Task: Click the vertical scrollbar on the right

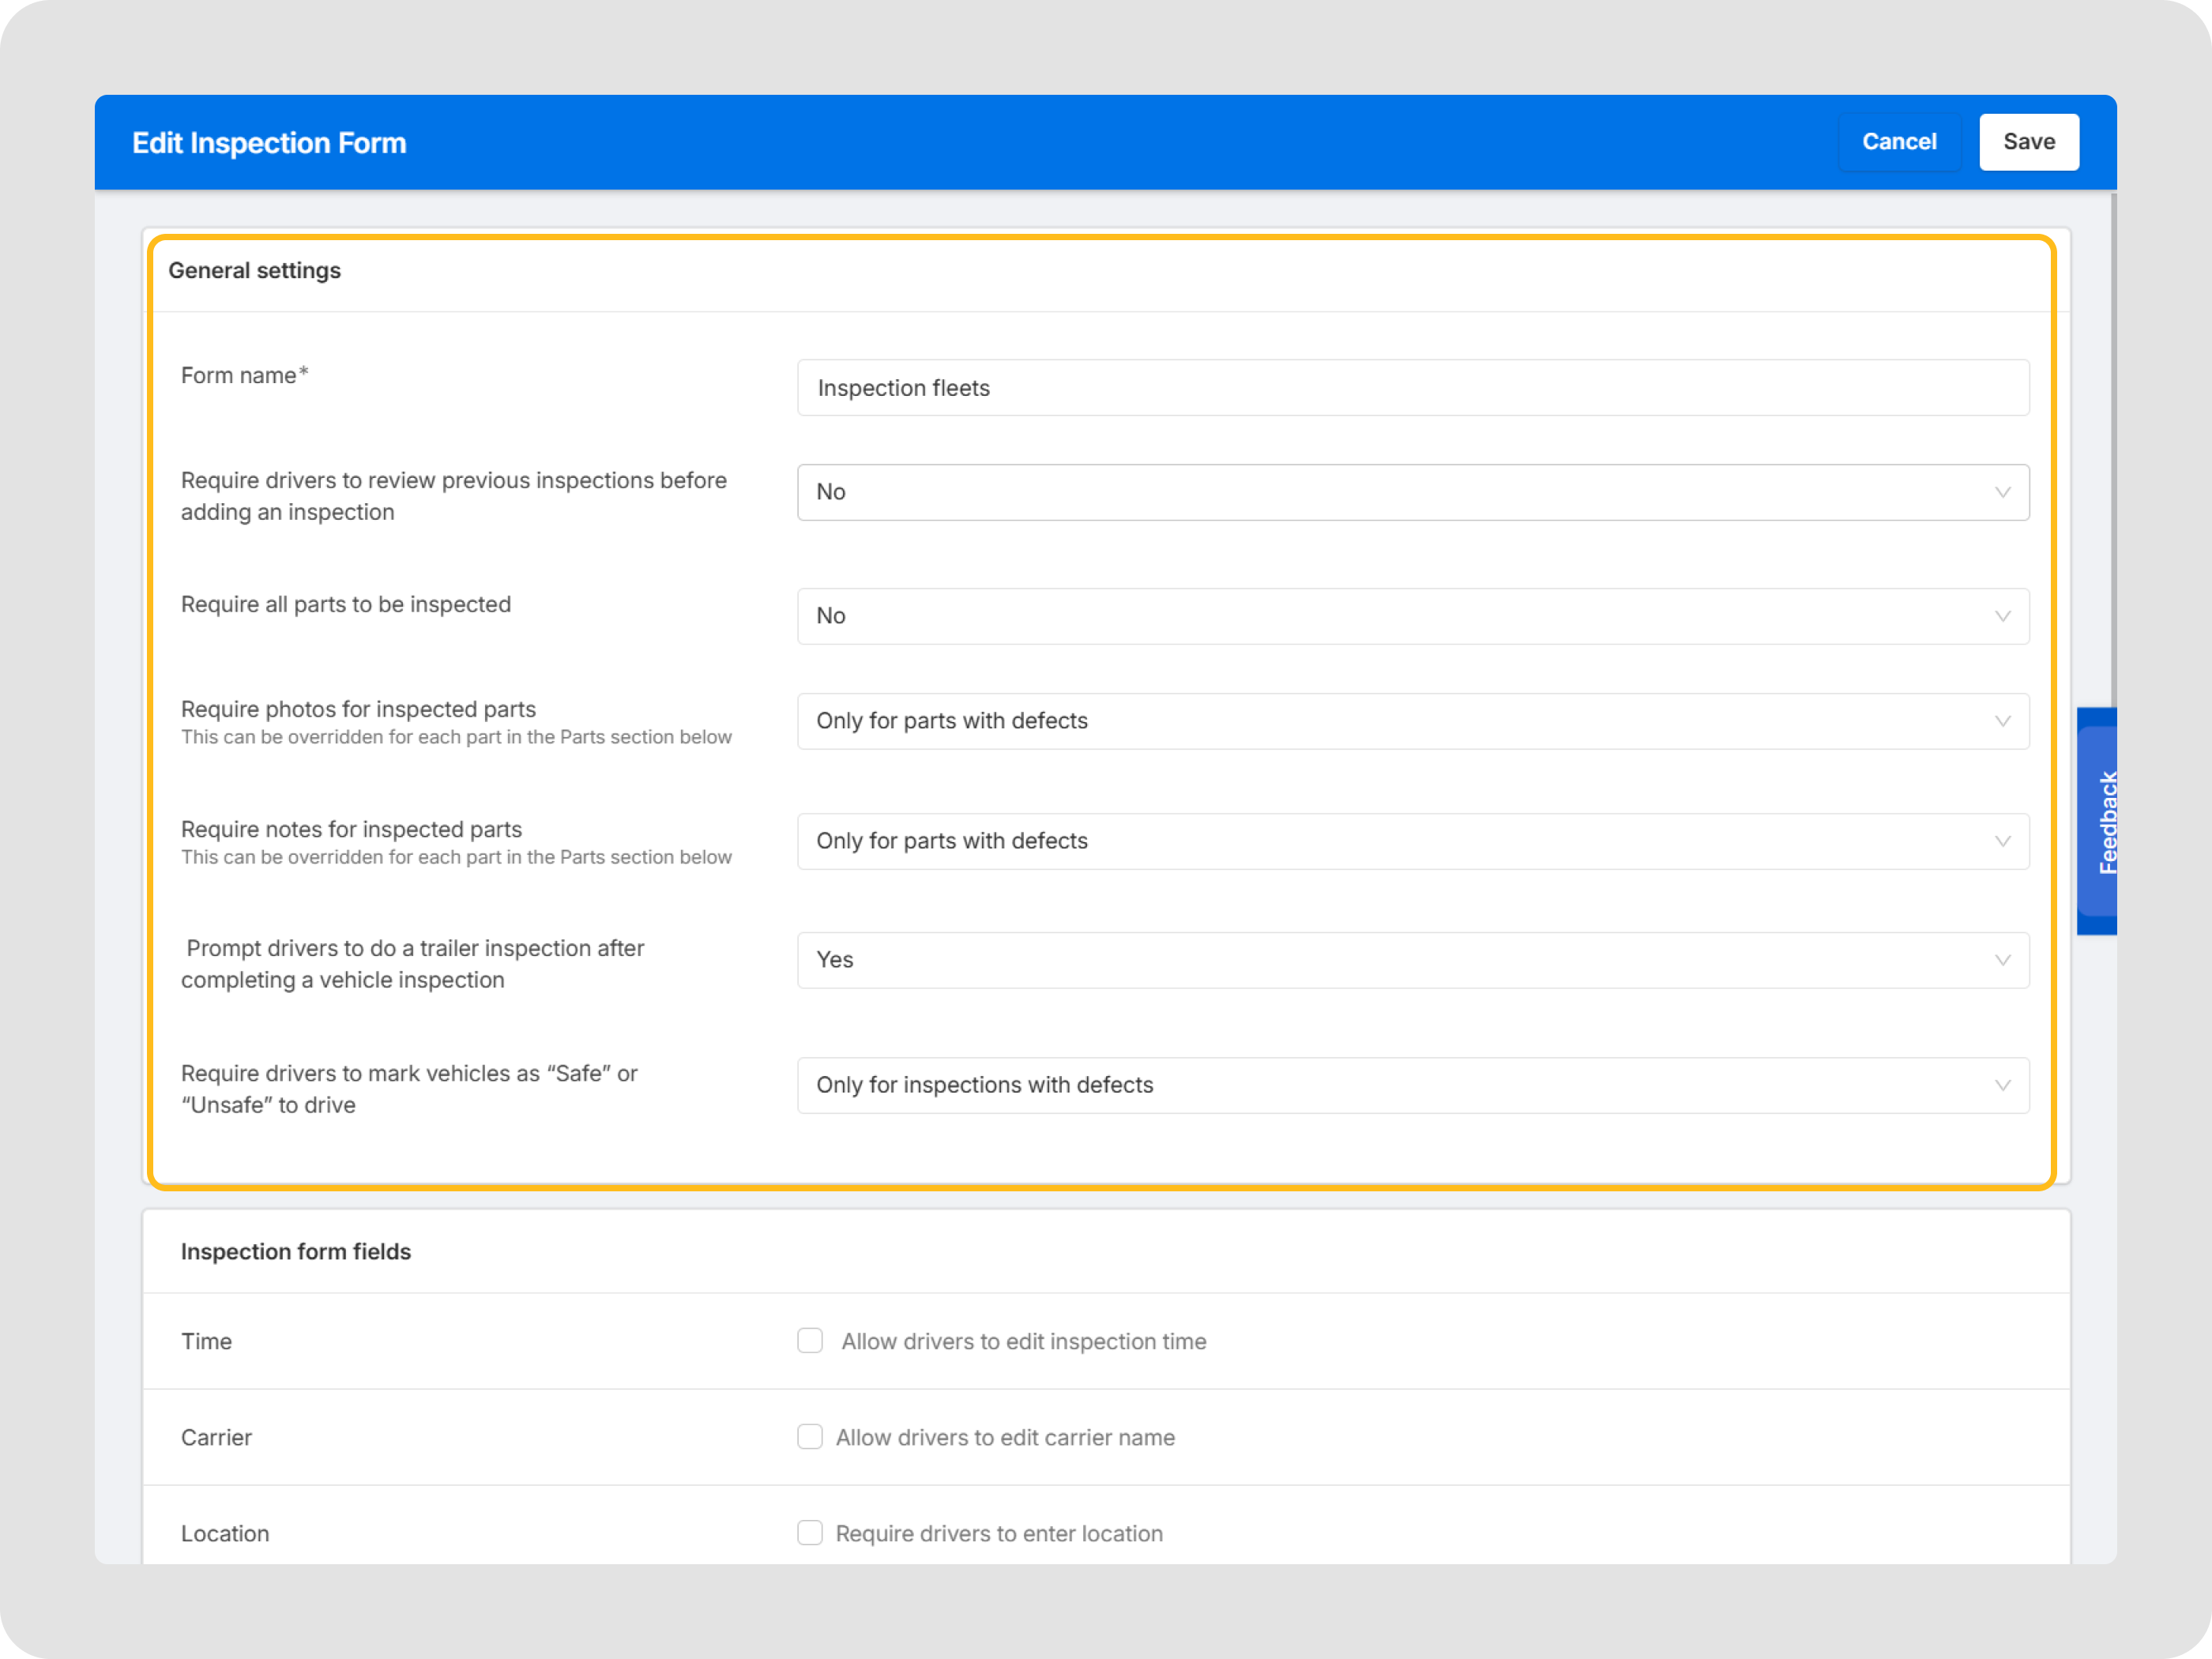Action: (x=2113, y=450)
